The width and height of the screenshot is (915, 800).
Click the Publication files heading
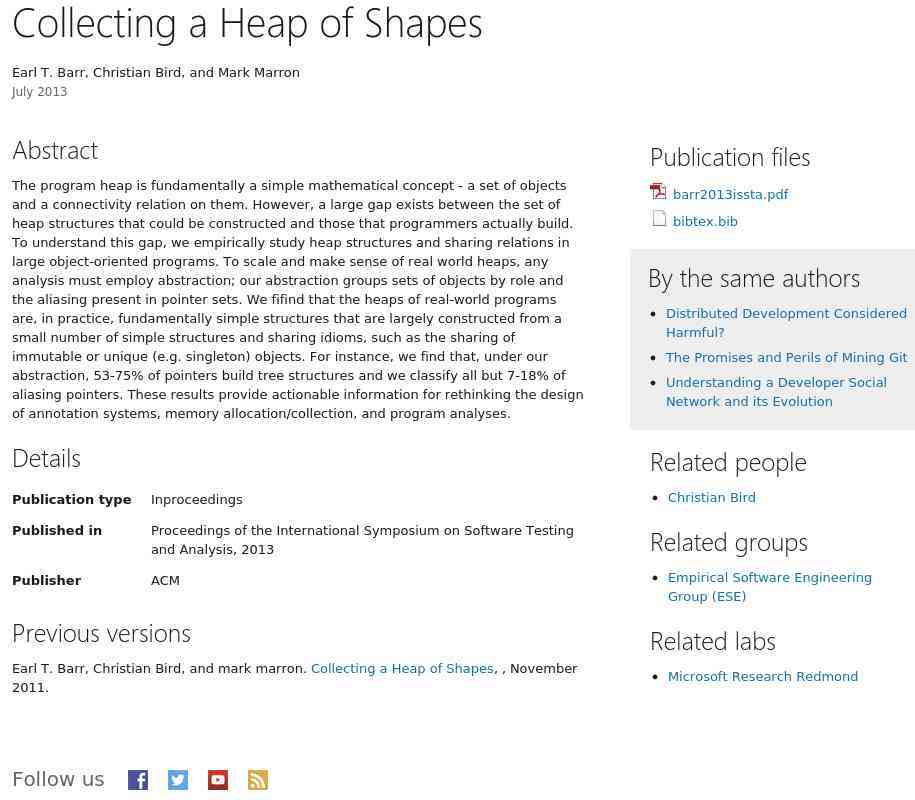click(730, 157)
